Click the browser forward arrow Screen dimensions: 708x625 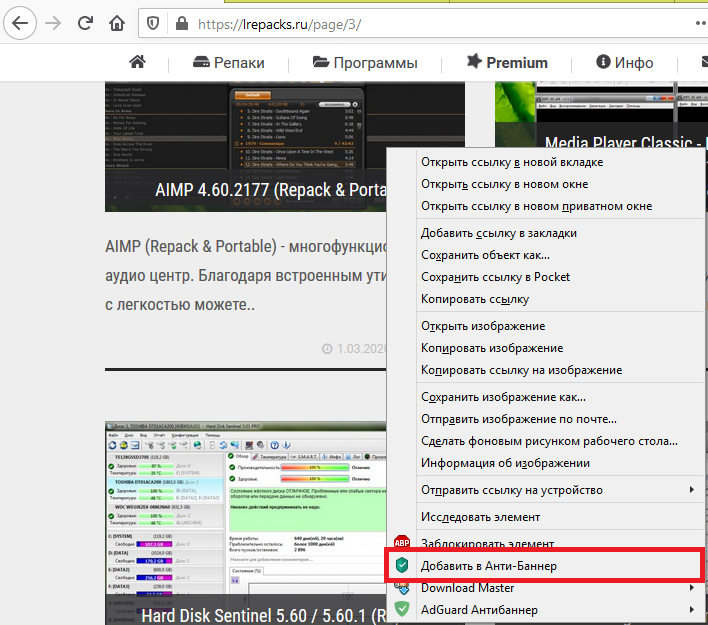tap(53, 23)
